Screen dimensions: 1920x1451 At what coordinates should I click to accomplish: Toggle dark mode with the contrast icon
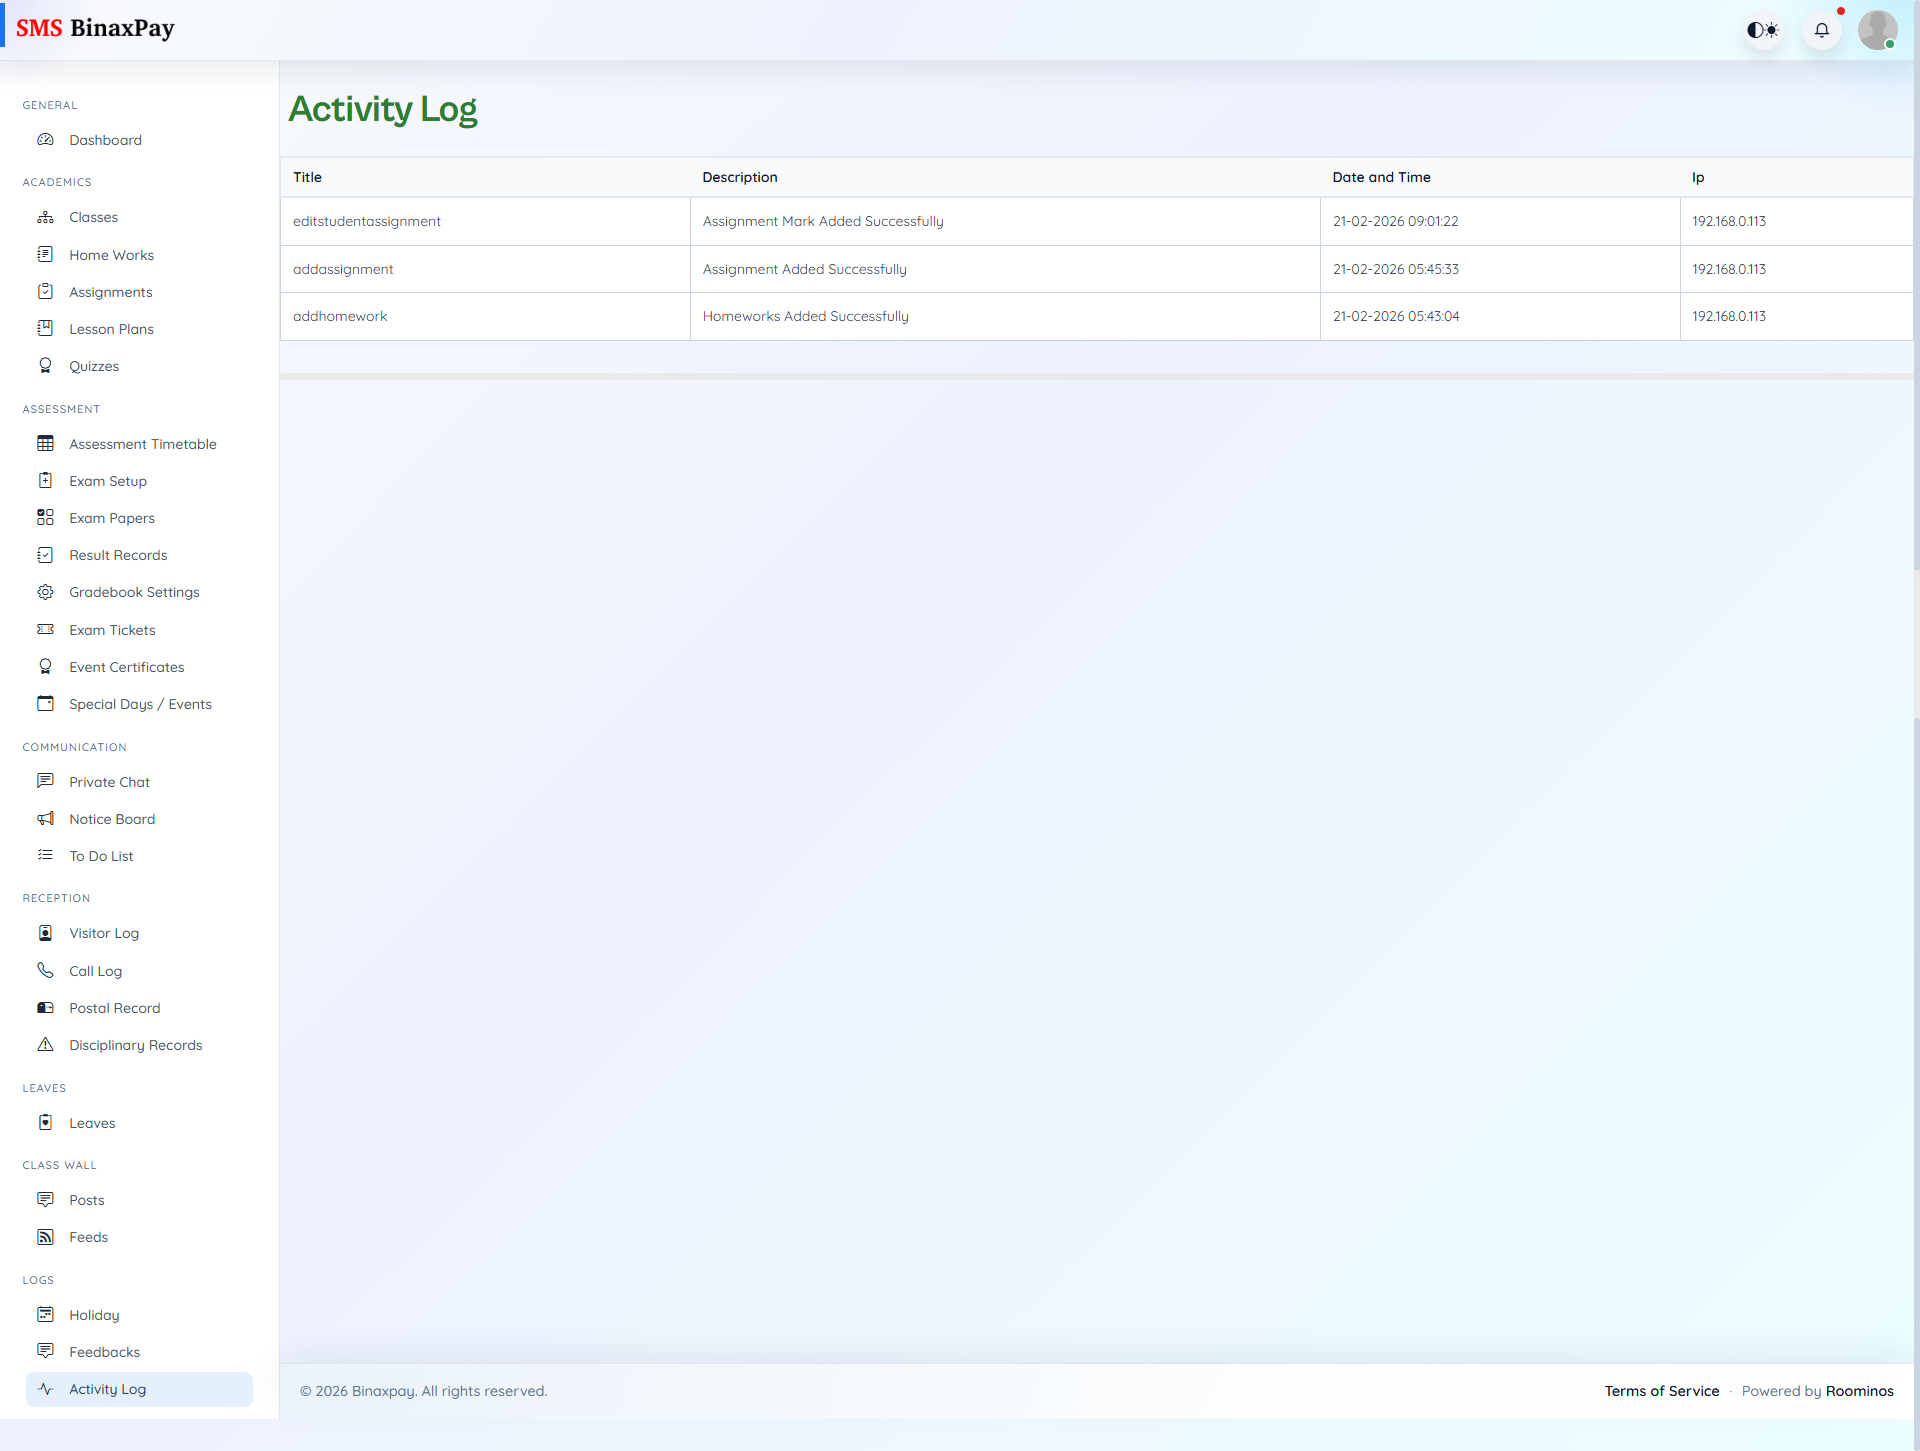1763,29
